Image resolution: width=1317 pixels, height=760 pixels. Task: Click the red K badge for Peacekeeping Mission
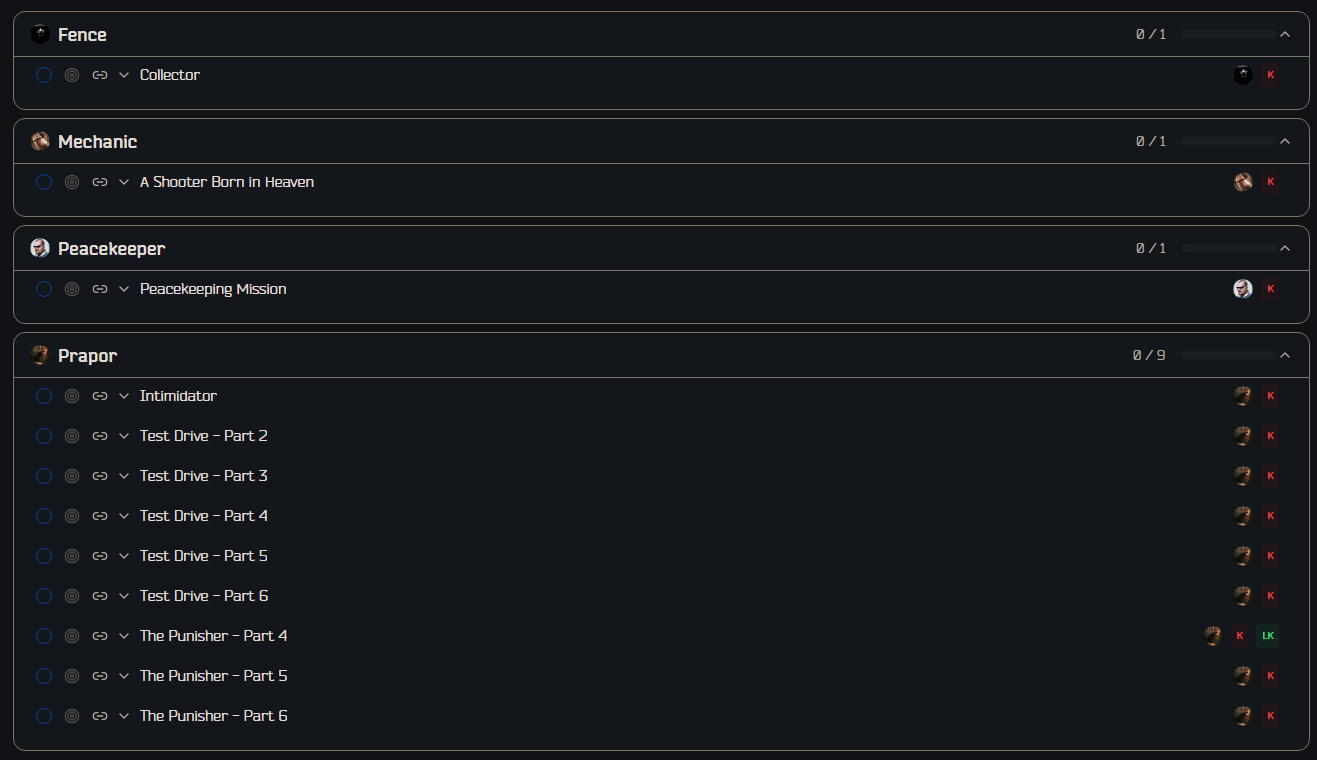pyautogui.click(x=1270, y=289)
